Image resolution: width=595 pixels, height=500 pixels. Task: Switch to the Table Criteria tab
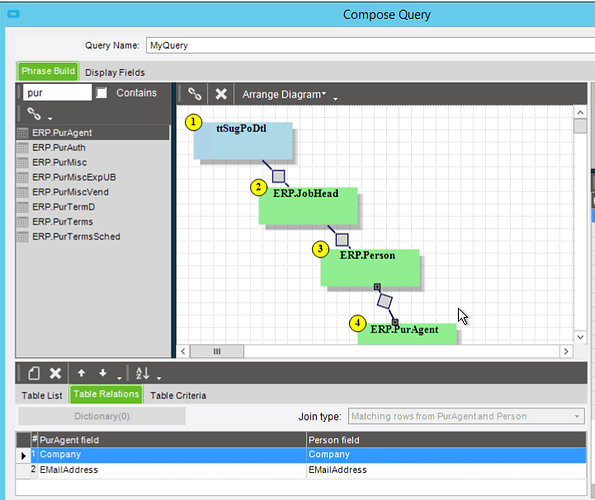pyautogui.click(x=178, y=395)
